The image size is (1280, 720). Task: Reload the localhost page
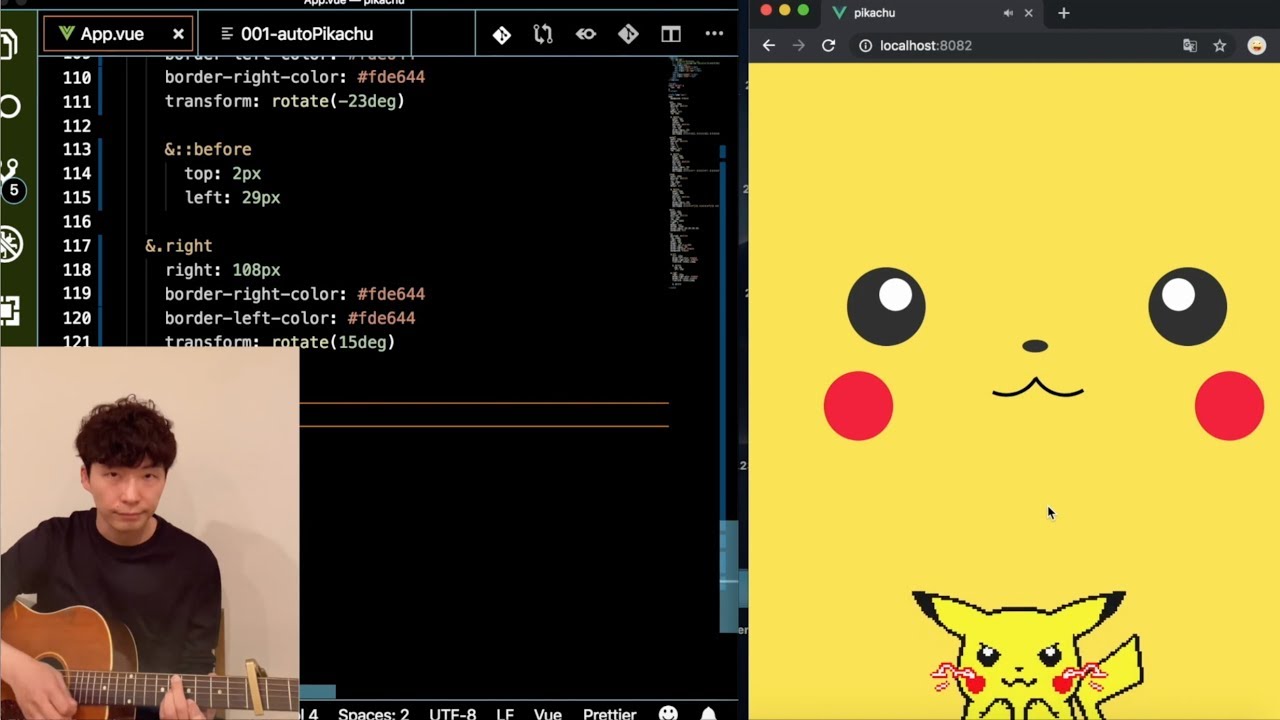(x=828, y=45)
